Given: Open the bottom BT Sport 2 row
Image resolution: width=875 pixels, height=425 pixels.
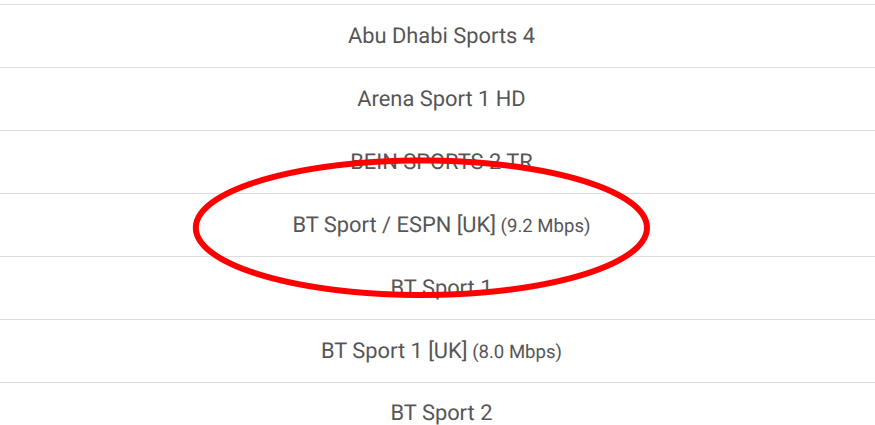Looking at the screenshot, I should pos(441,412).
